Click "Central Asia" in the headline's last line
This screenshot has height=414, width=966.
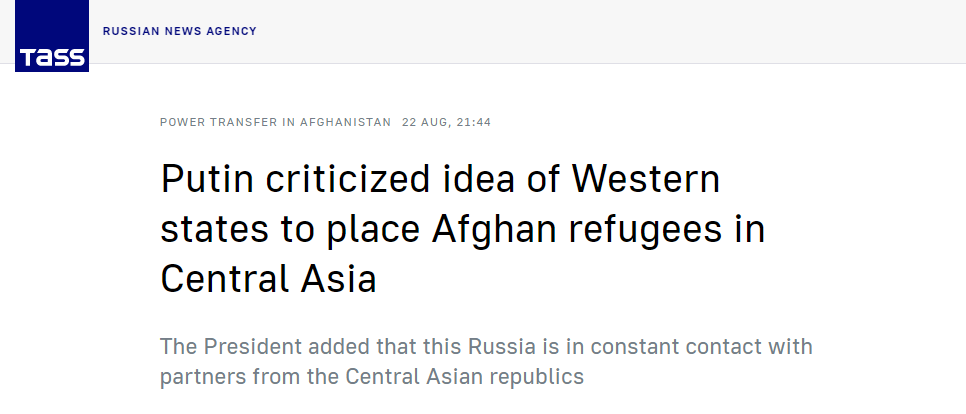click(x=268, y=278)
